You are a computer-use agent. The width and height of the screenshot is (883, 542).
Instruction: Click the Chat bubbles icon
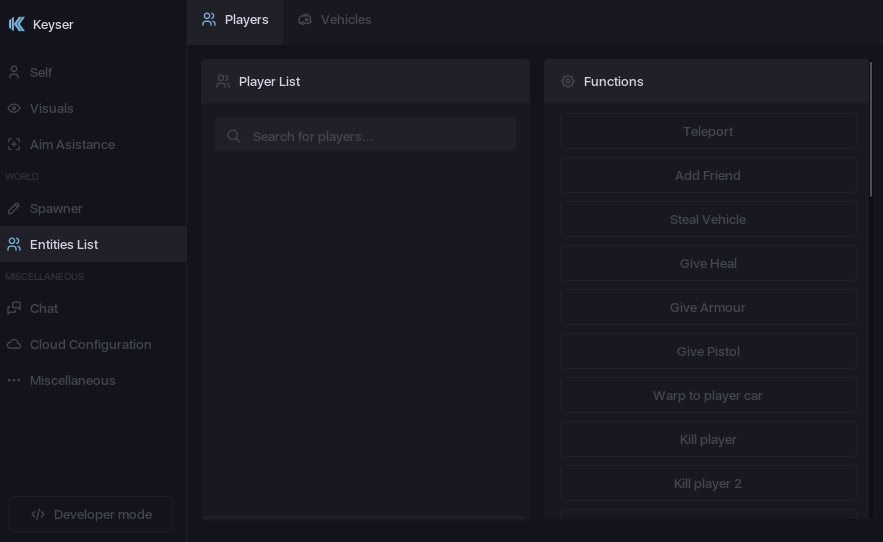[x=14, y=309]
